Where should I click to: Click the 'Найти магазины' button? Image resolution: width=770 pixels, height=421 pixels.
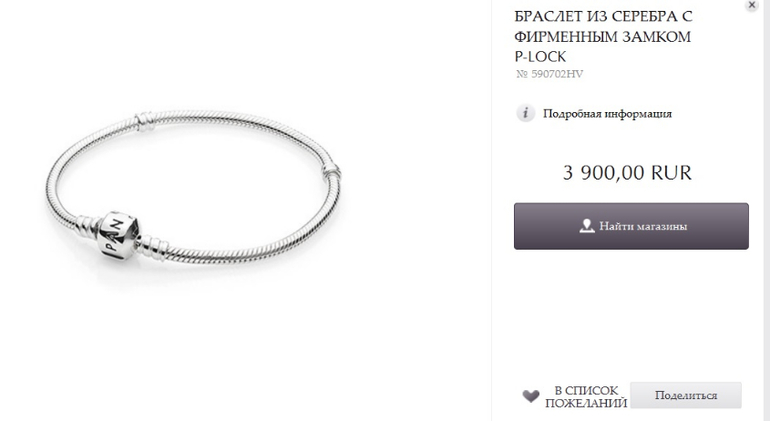click(x=631, y=226)
